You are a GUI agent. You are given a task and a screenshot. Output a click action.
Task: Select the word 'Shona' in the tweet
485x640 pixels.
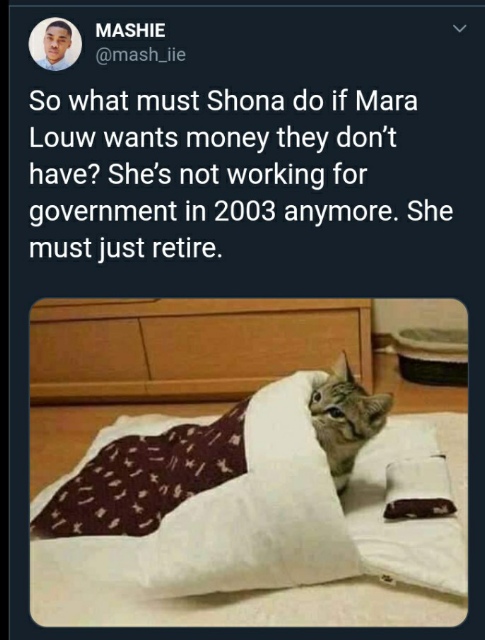click(x=245, y=102)
